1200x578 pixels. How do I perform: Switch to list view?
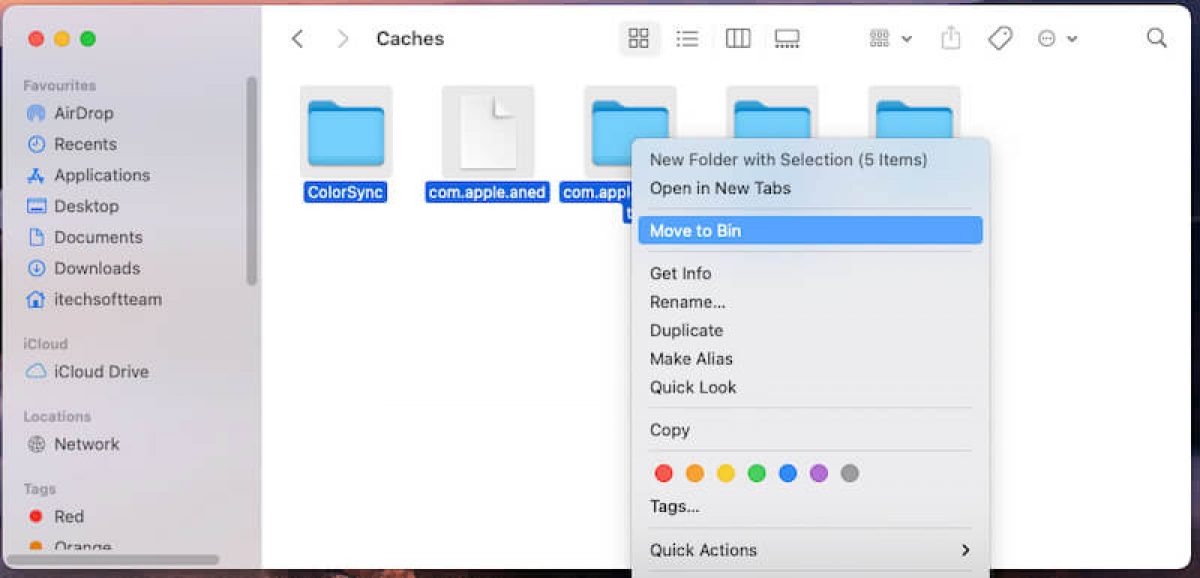click(x=688, y=38)
